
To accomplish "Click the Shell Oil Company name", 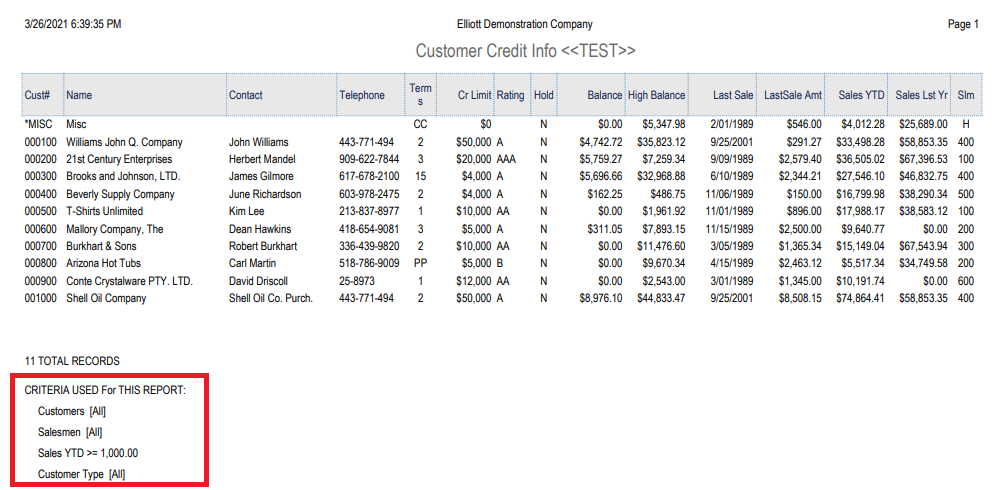I will [x=106, y=298].
